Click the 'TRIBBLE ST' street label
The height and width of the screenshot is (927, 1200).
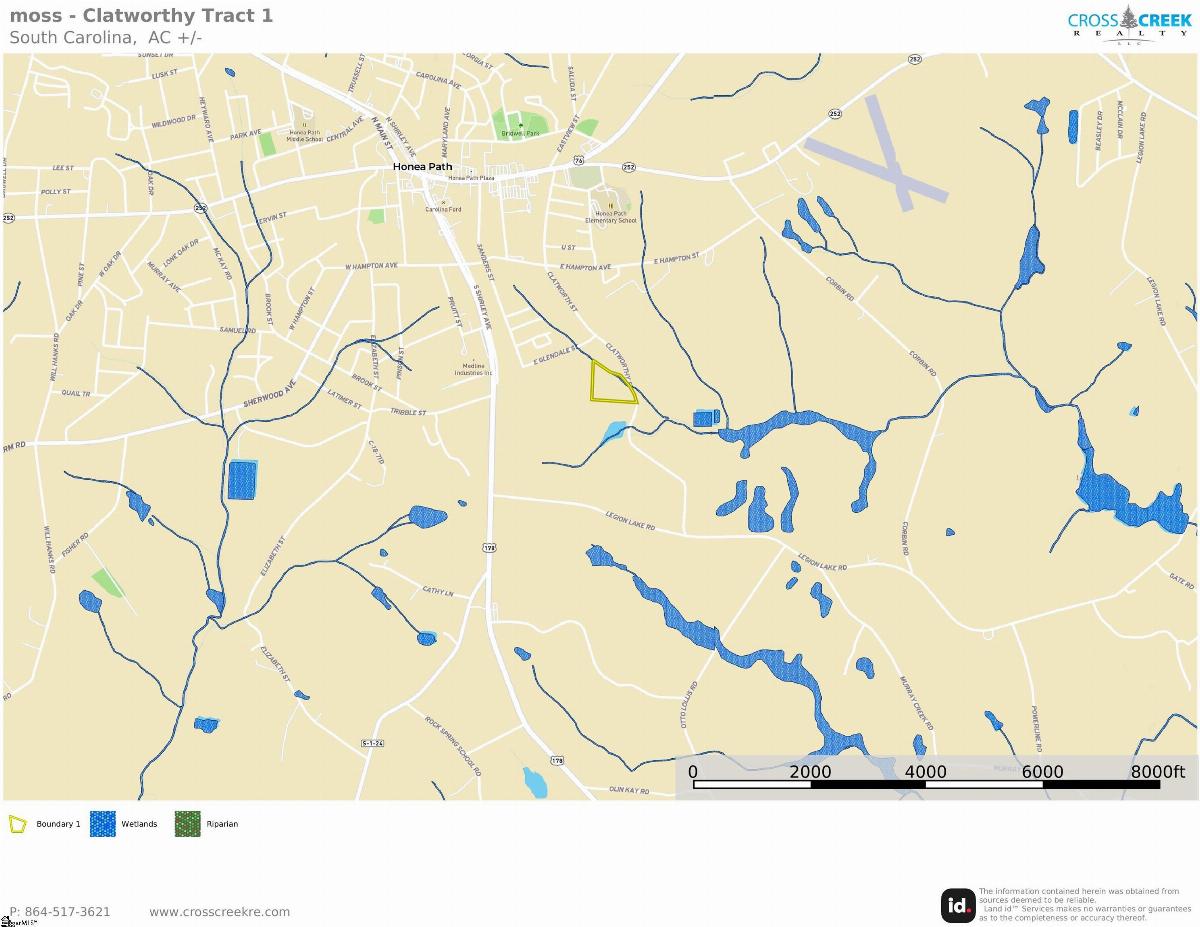(x=408, y=412)
